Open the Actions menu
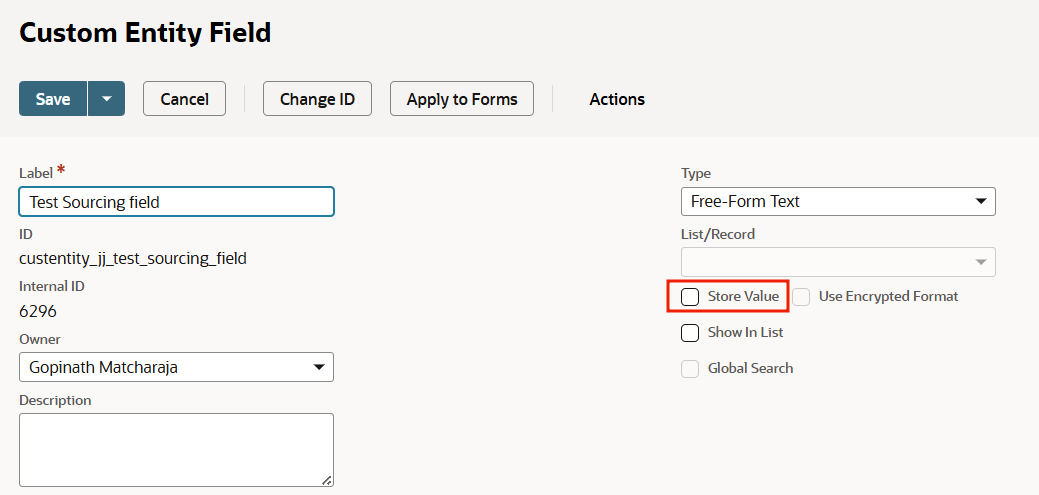The image size is (1039, 495). click(616, 99)
